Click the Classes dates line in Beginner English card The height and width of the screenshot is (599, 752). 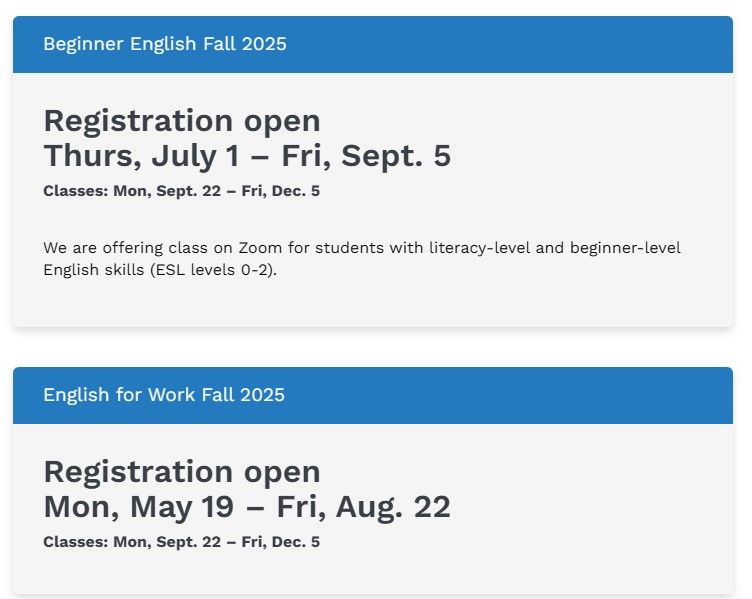pyautogui.click(x=181, y=191)
